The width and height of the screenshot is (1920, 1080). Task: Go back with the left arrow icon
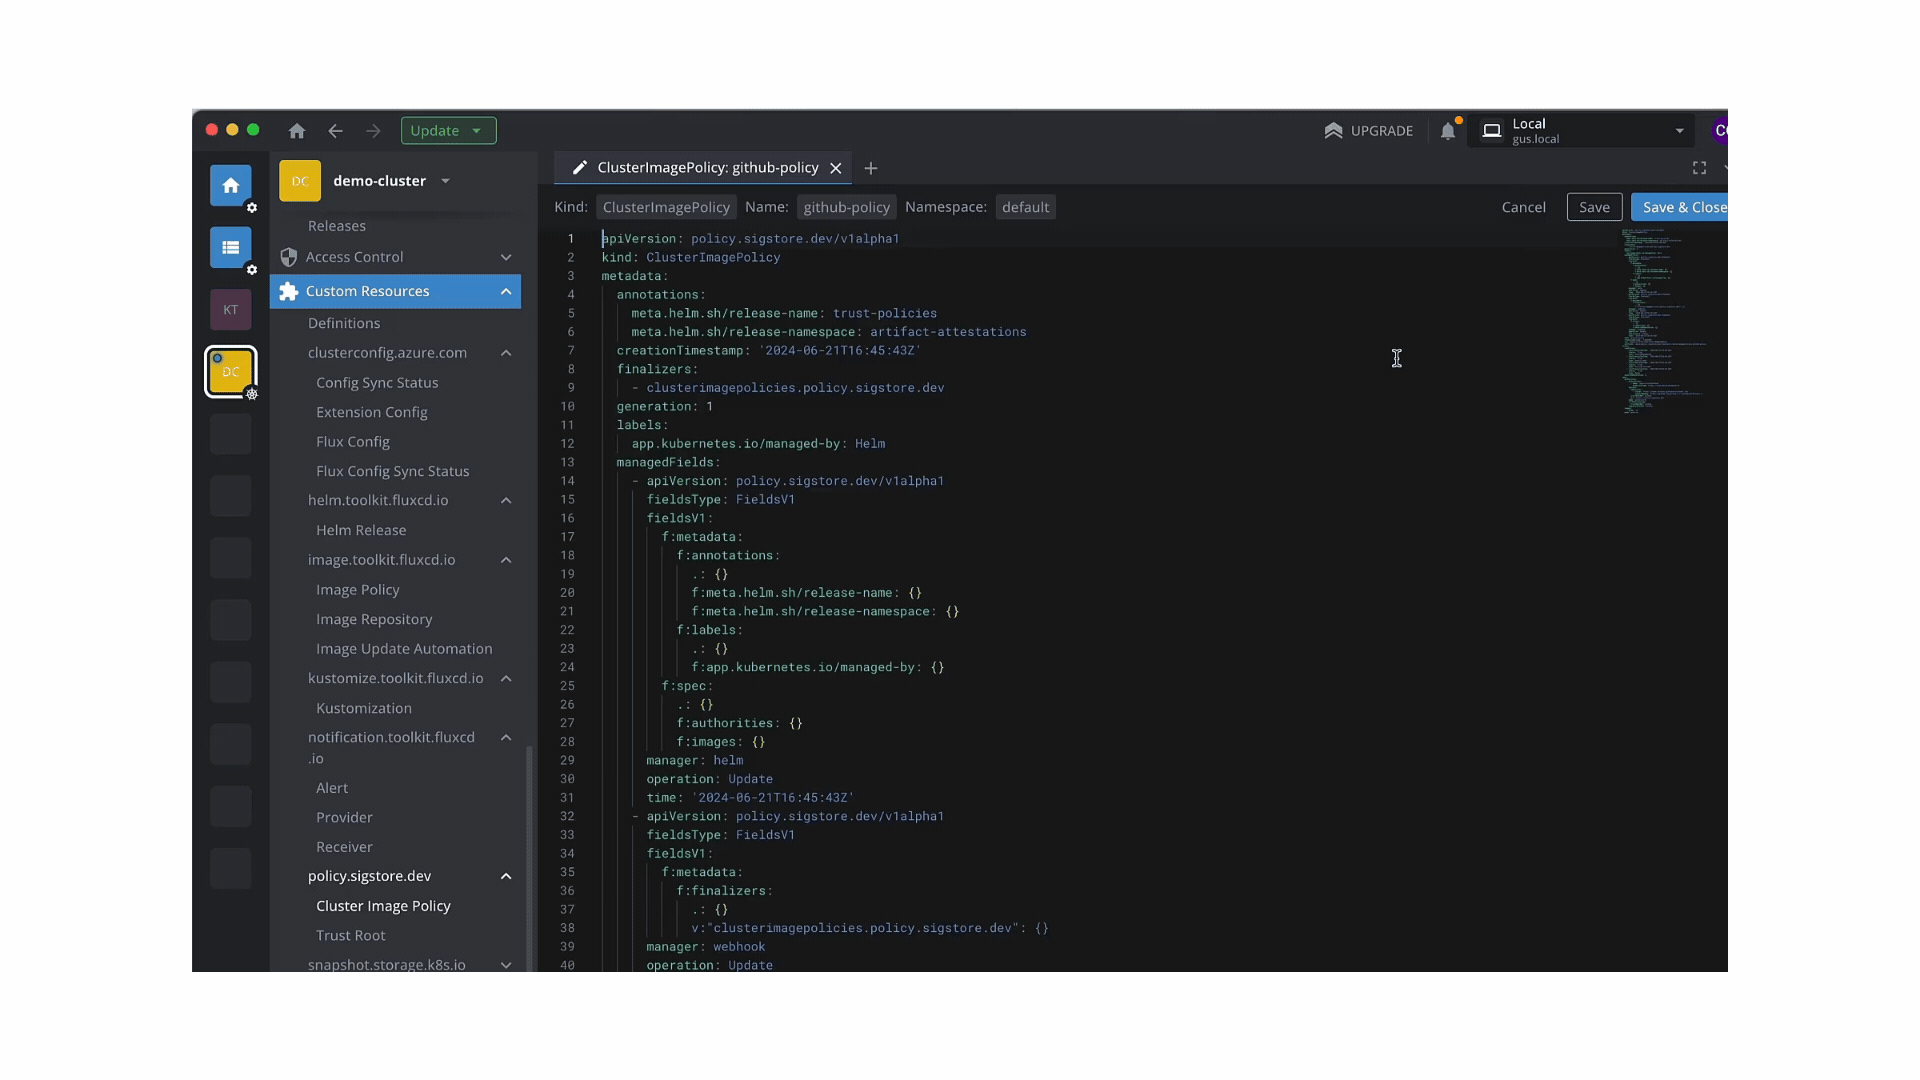pyautogui.click(x=336, y=131)
